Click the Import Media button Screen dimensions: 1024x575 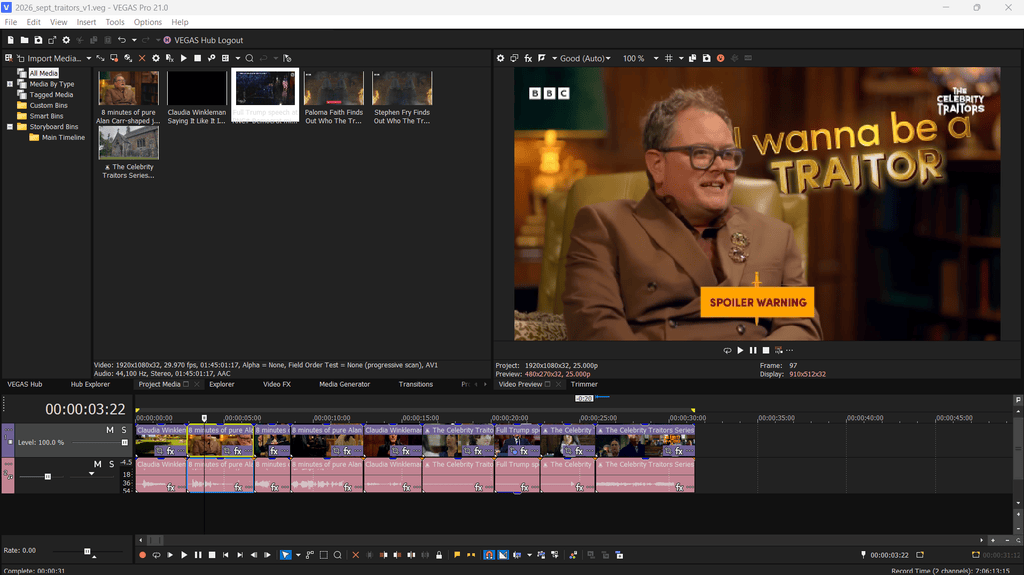click(49, 58)
